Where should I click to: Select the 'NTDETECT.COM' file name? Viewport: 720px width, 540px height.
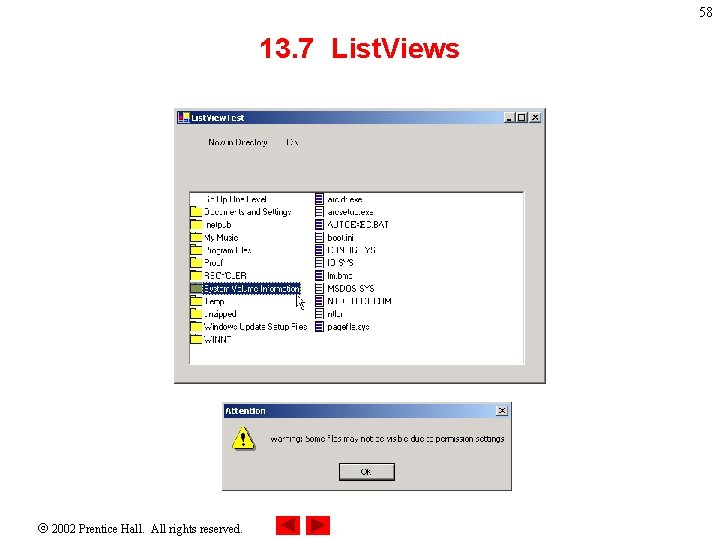(x=359, y=301)
